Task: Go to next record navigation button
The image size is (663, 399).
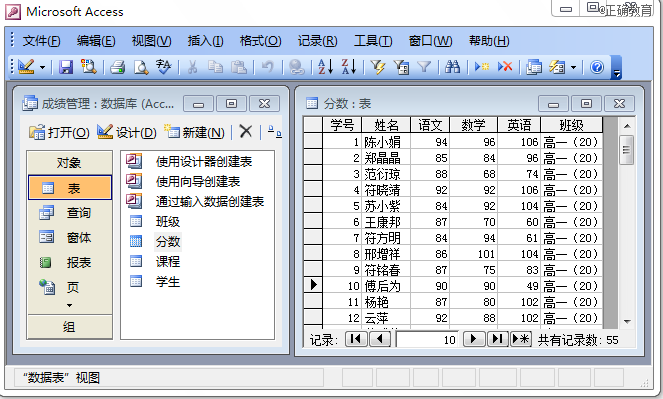Action: 474,339
